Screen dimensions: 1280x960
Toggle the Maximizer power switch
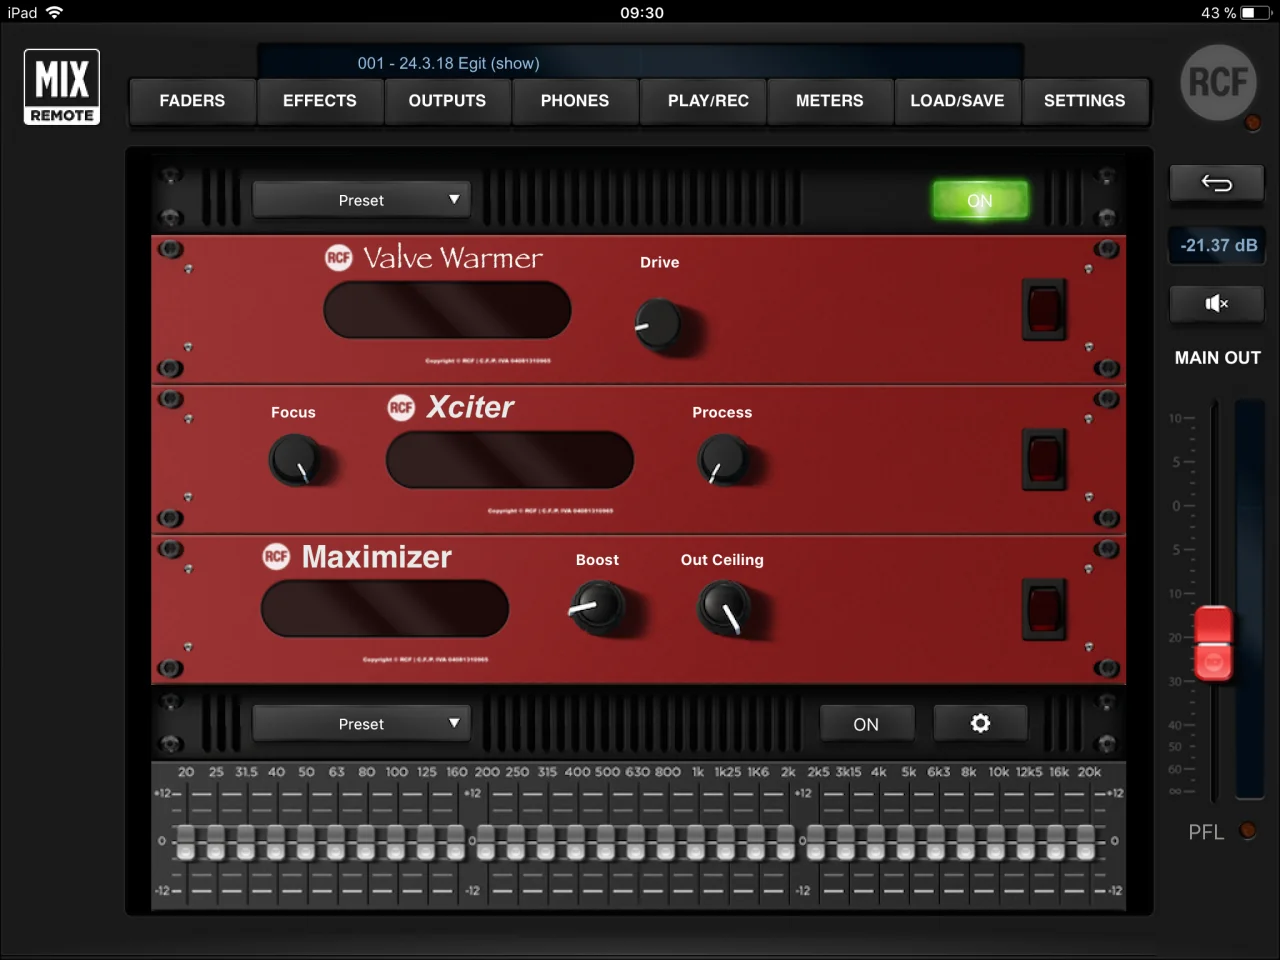tap(1043, 608)
